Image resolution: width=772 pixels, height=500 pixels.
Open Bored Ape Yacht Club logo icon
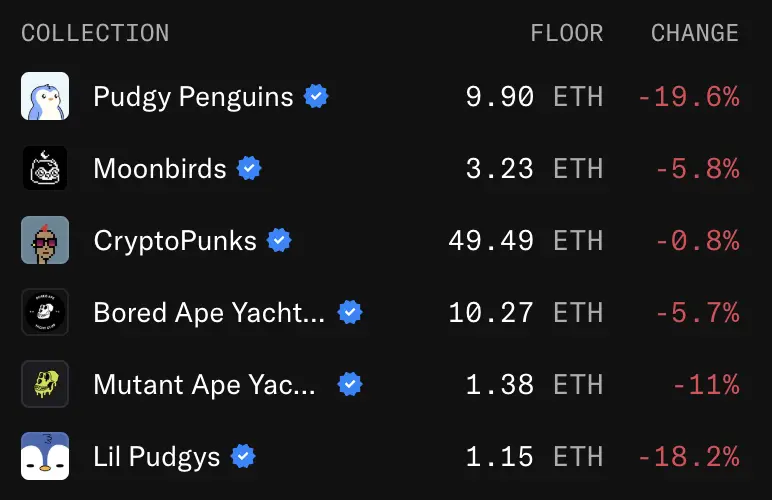pos(45,312)
